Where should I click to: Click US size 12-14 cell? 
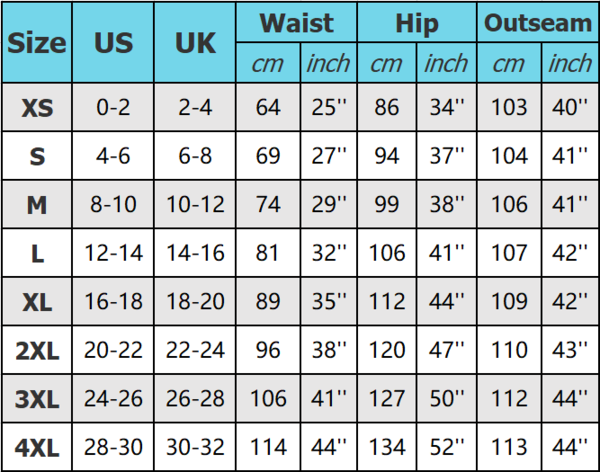[113, 254]
